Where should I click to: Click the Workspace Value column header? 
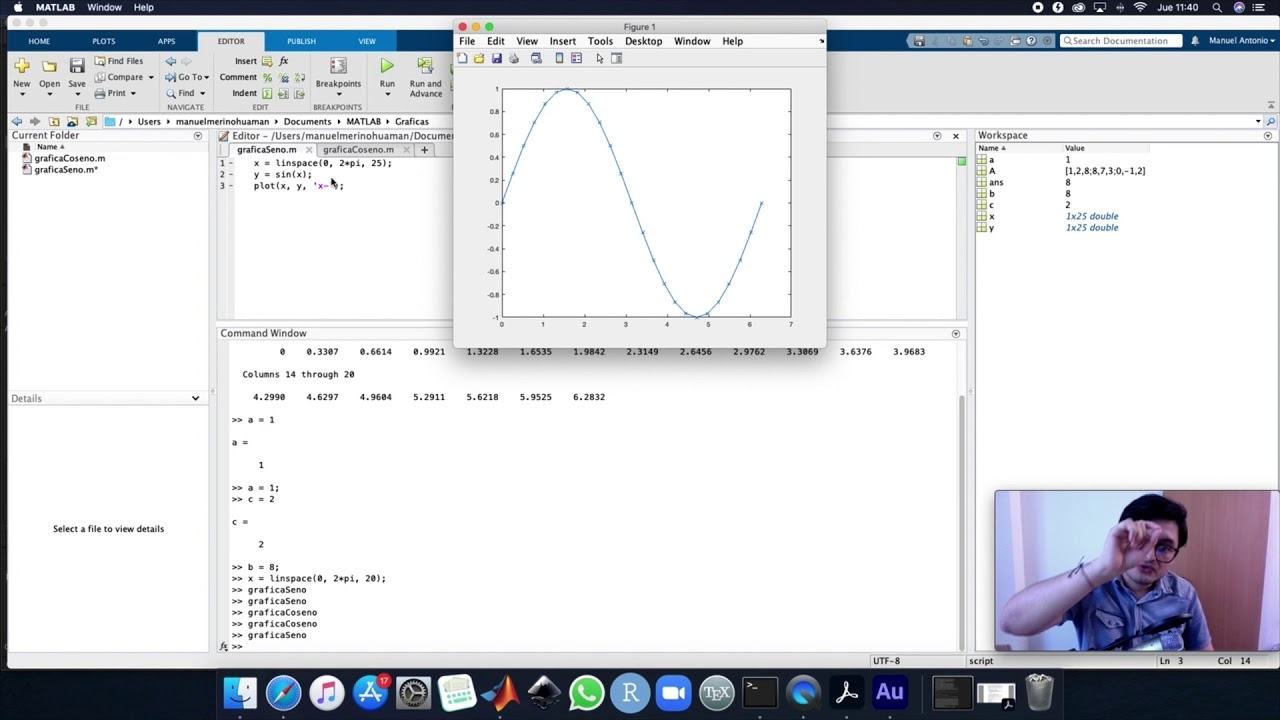[x=1105, y=148]
